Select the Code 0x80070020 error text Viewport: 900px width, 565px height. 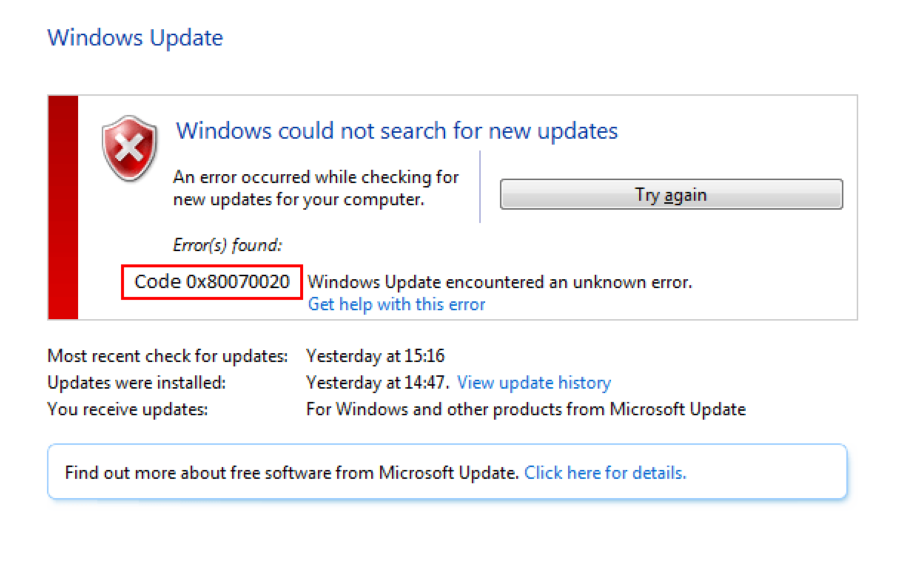(212, 282)
